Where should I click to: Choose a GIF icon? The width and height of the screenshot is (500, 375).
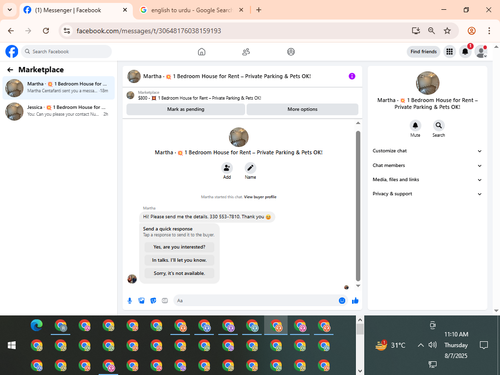165,301
